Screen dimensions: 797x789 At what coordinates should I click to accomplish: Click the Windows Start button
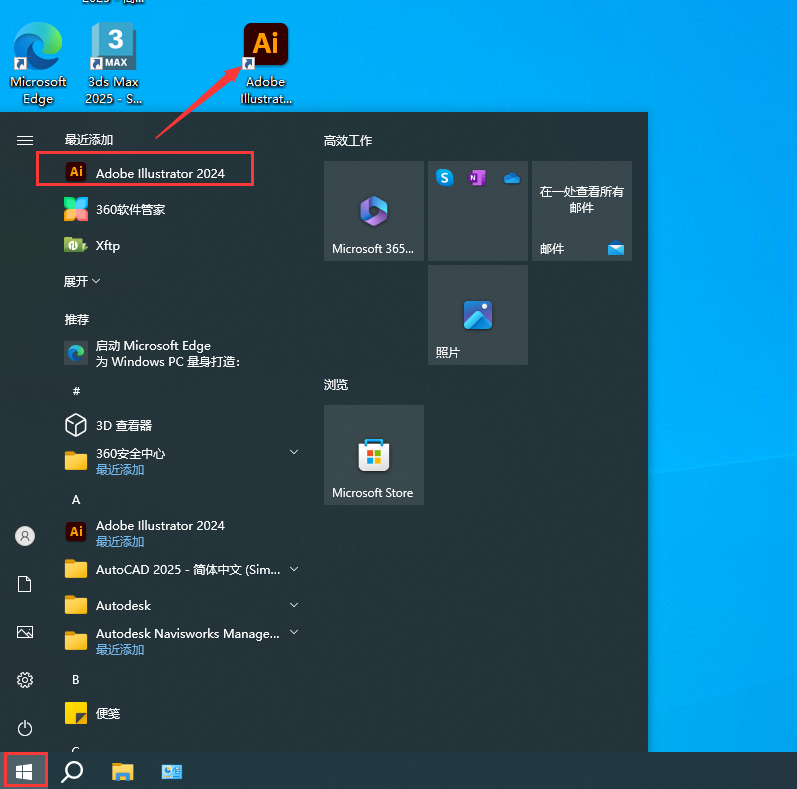pos(25,771)
